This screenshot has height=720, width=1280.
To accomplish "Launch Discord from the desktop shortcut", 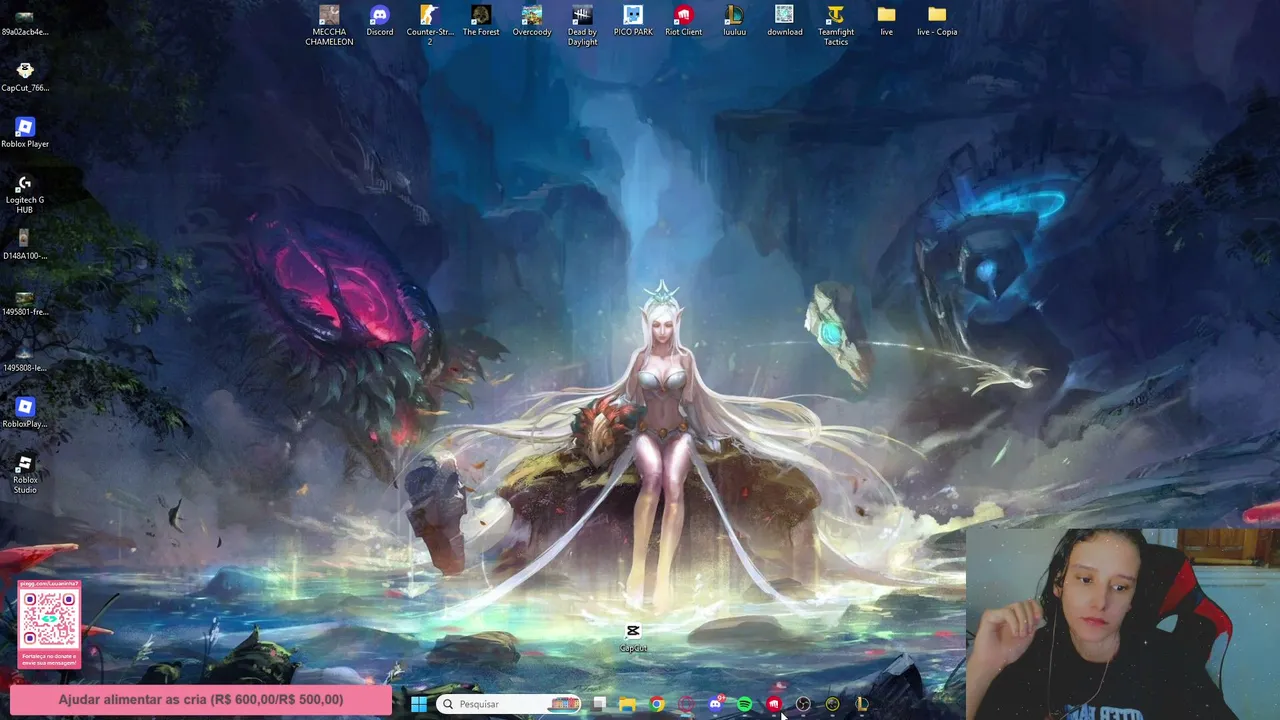I will coord(380,20).
